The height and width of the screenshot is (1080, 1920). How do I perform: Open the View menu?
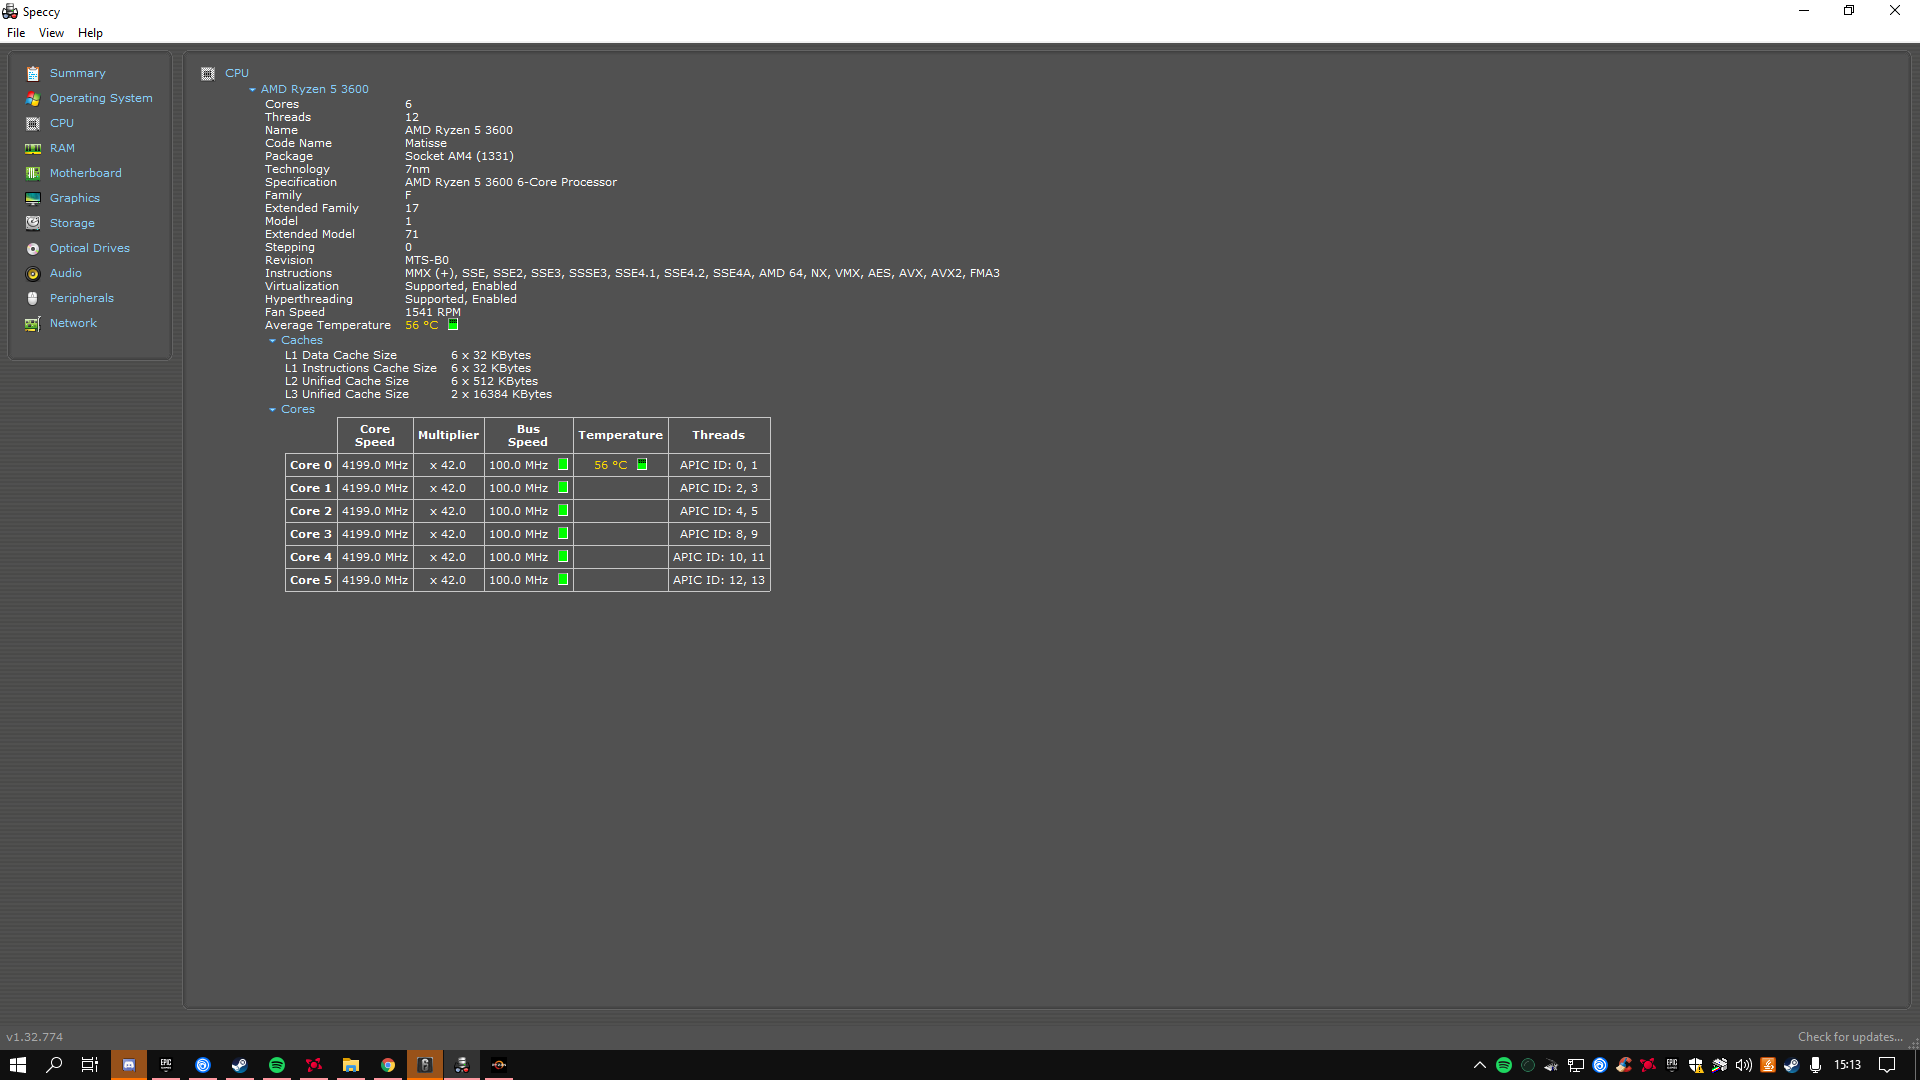pos(51,33)
